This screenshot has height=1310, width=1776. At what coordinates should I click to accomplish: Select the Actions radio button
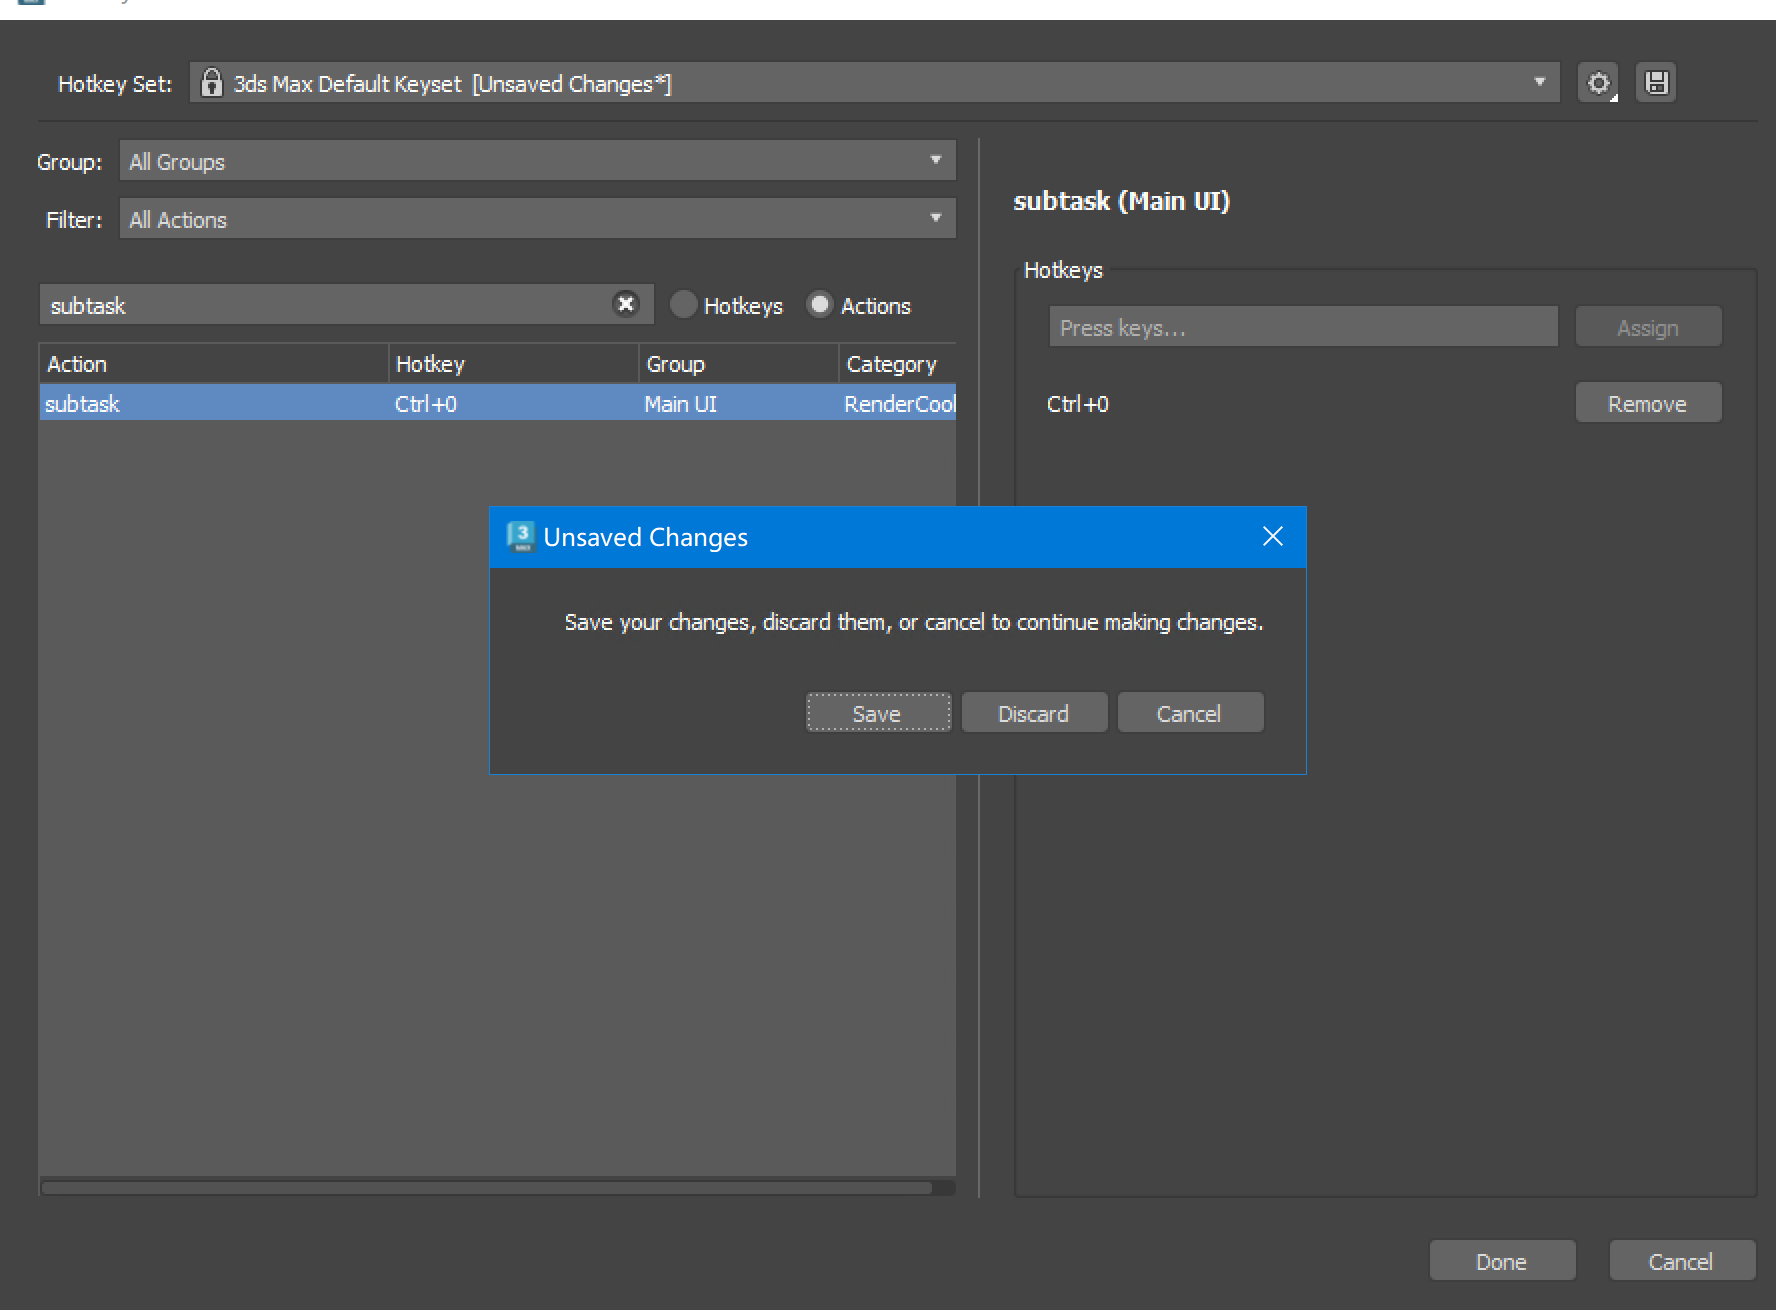pyautogui.click(x=820, y=305)
